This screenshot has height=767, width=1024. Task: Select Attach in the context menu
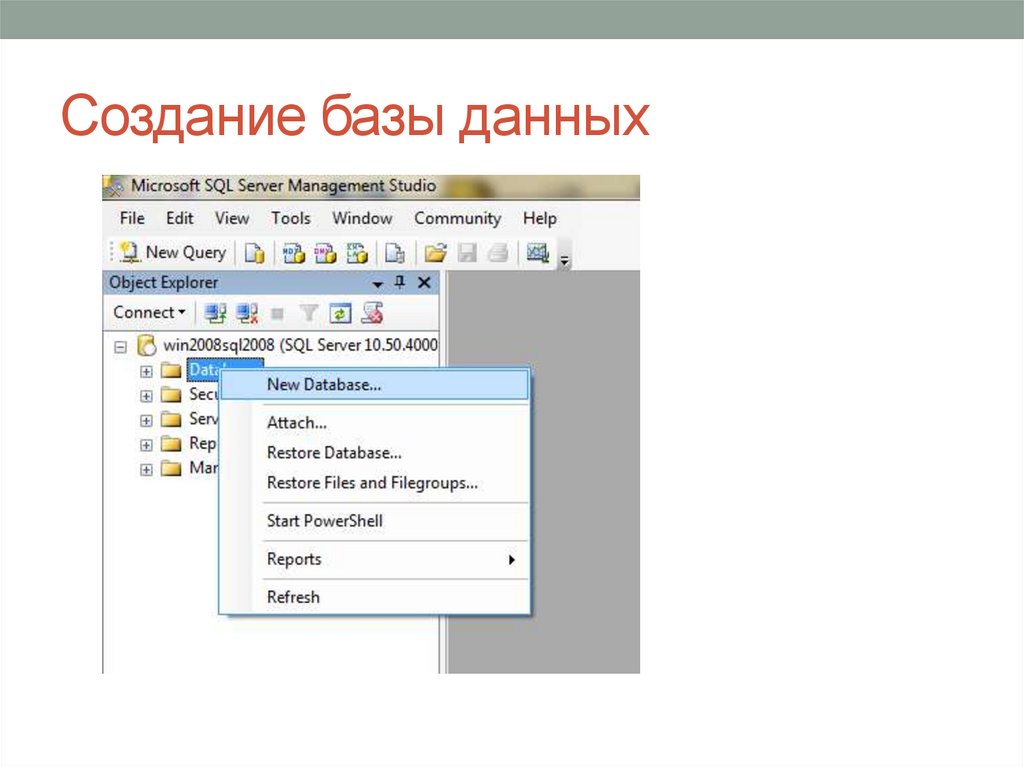297,422
